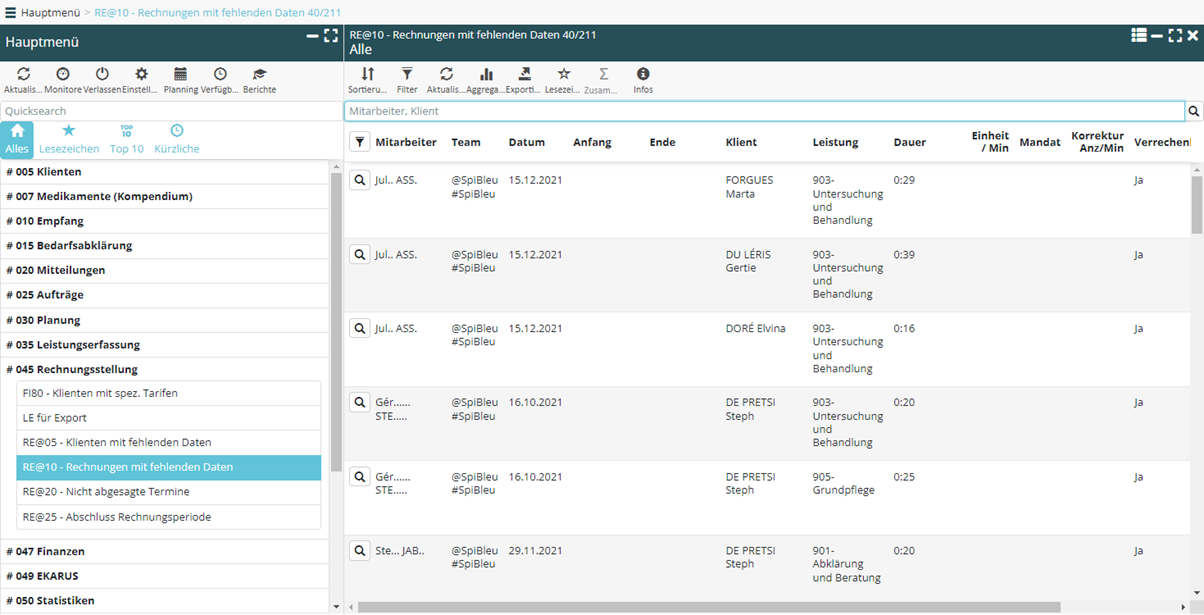Add a Lesezeichen with the star icon
The image size is (1204, 615).
pos(563,75)
